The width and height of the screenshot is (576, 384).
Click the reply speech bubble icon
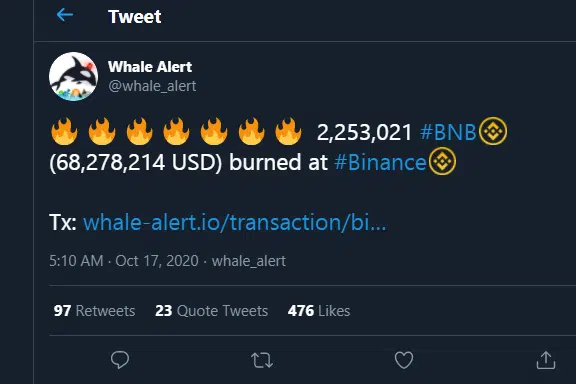(x=120, y=360)
